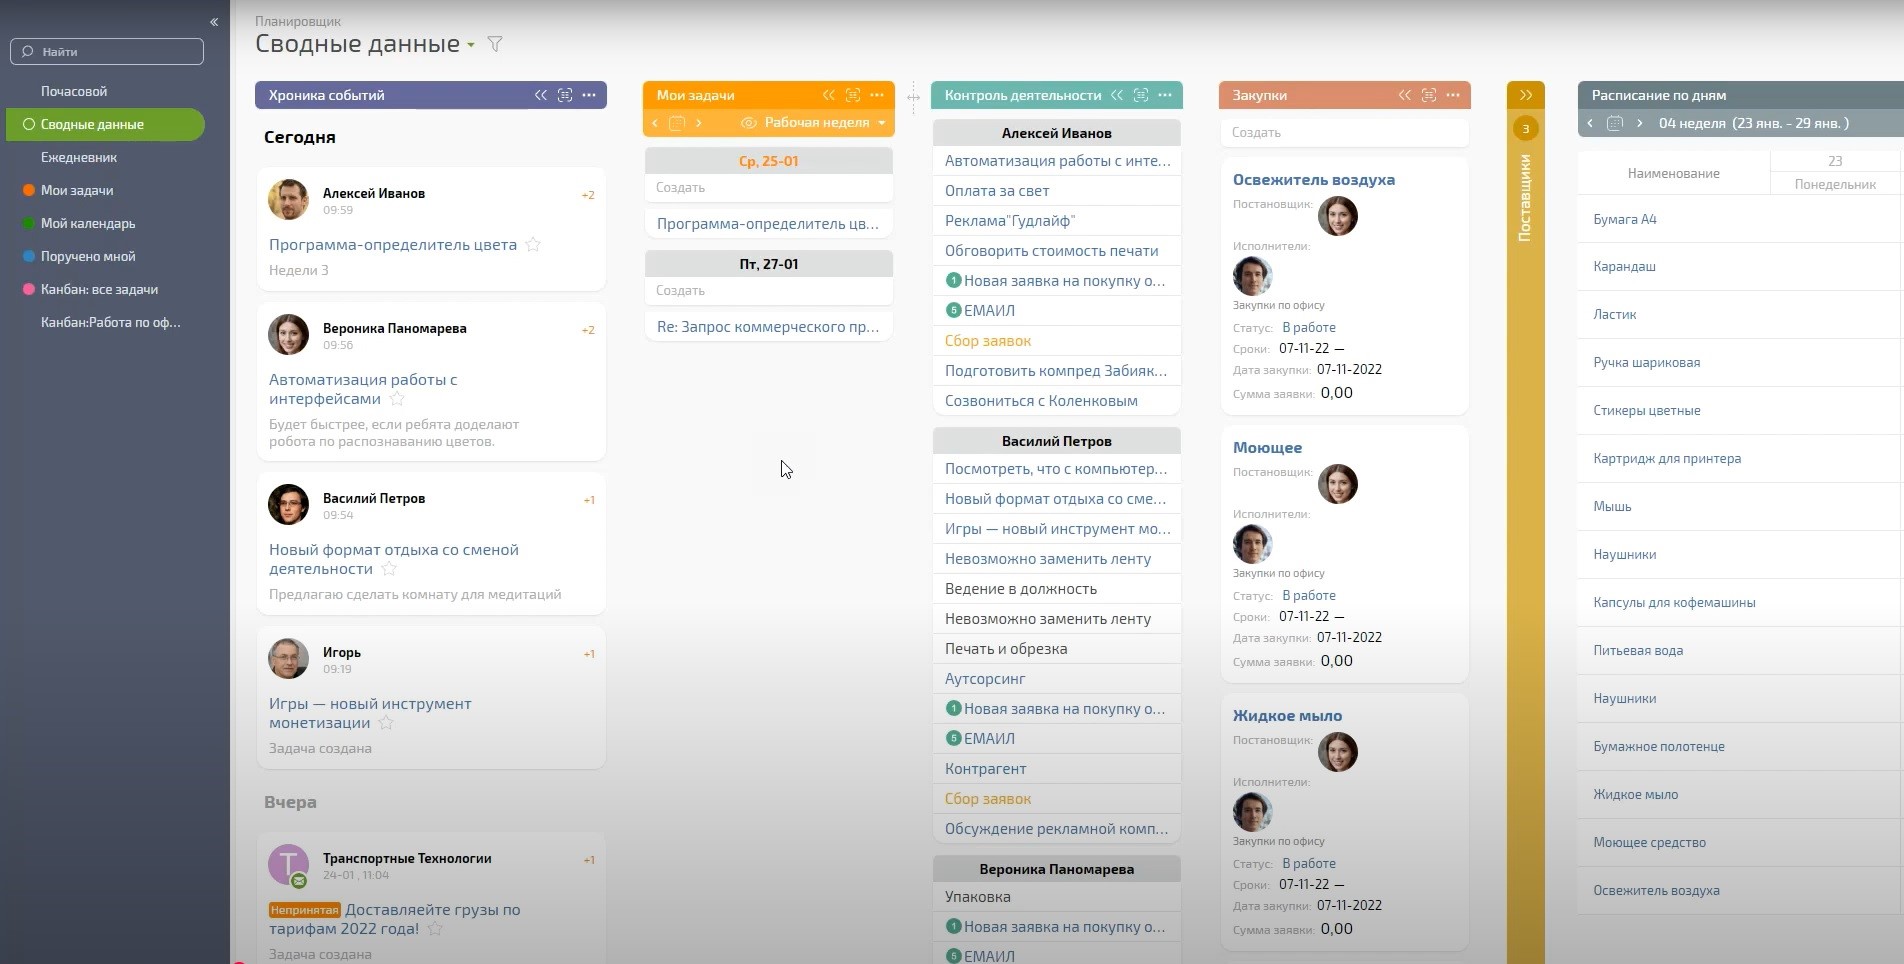This screenshot has width=1904, height=964.
Task: Select Мой календарь in the sidebar
Action: [x=88, y=223]
